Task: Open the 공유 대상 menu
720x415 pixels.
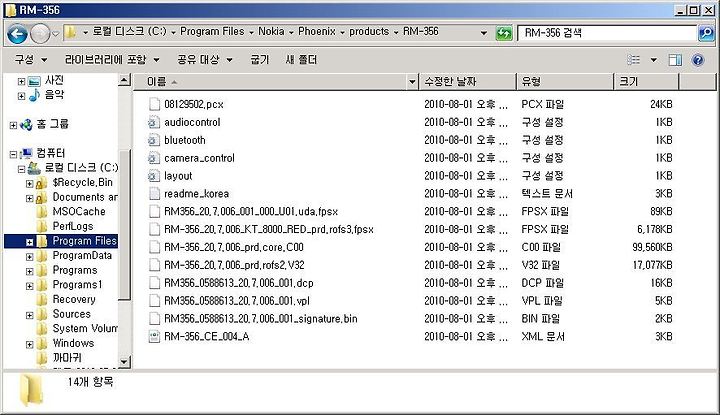Action: [x=205, y=60]
